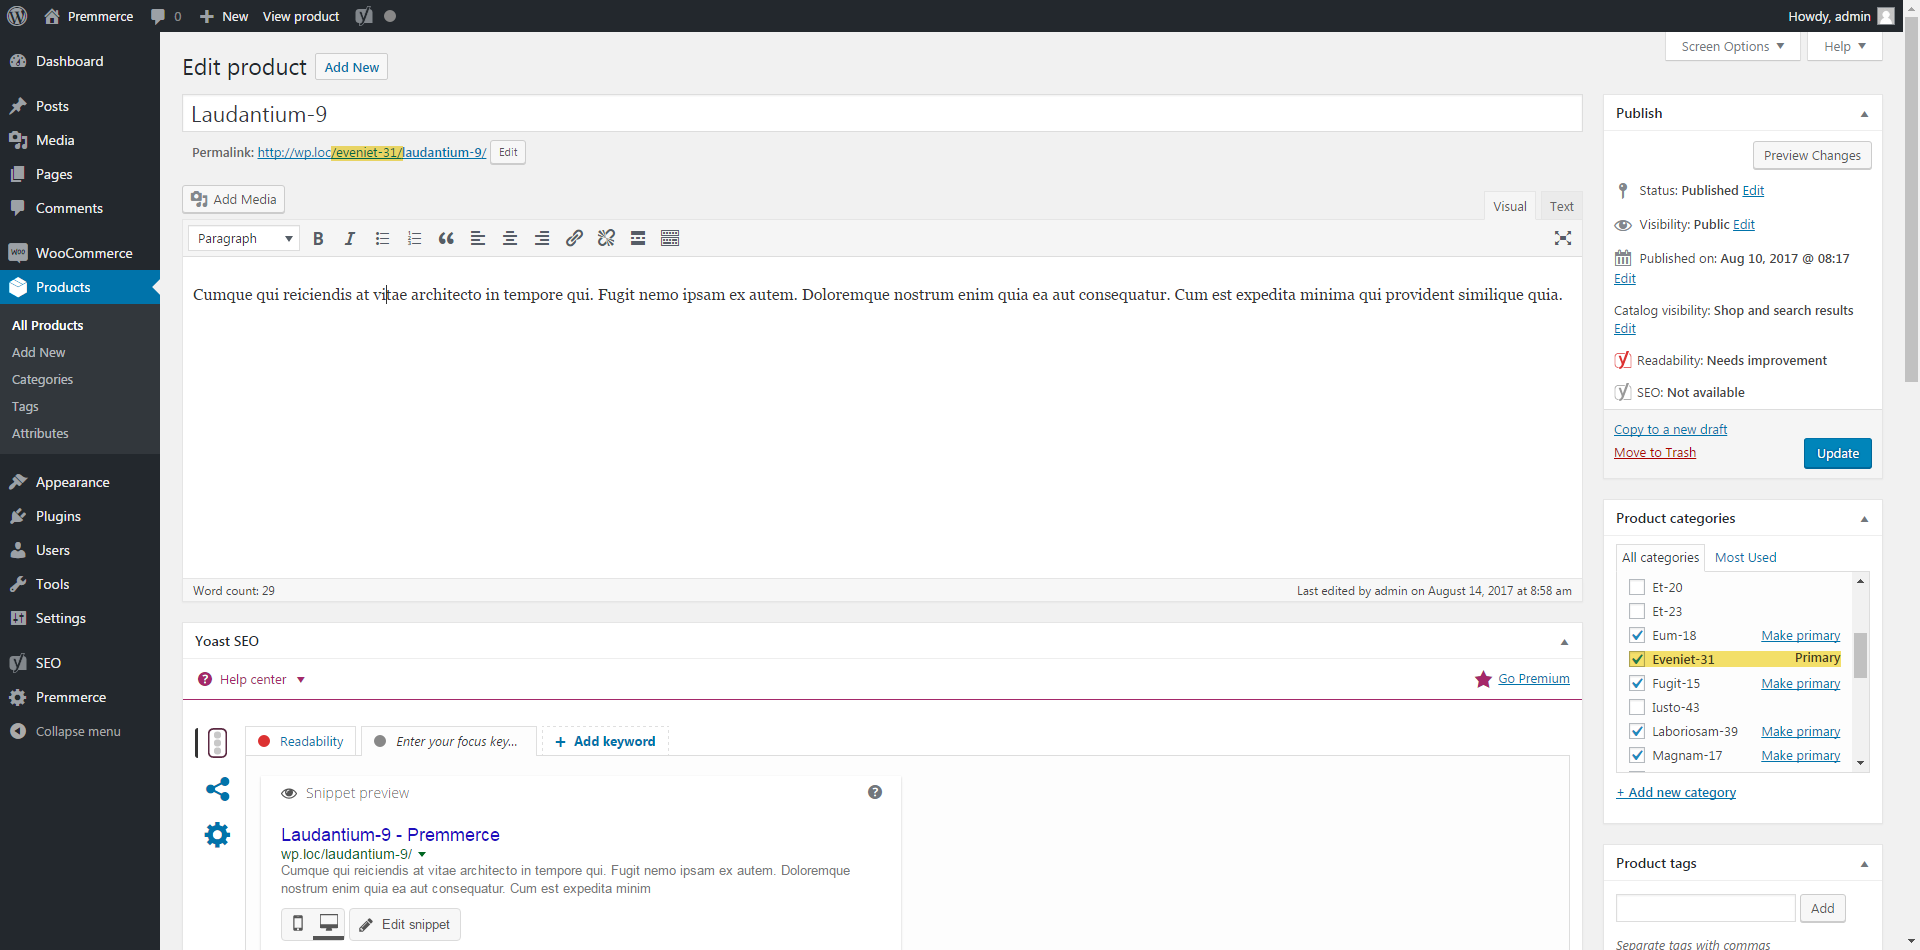Click the Update button

click(x=1837, y=453)
